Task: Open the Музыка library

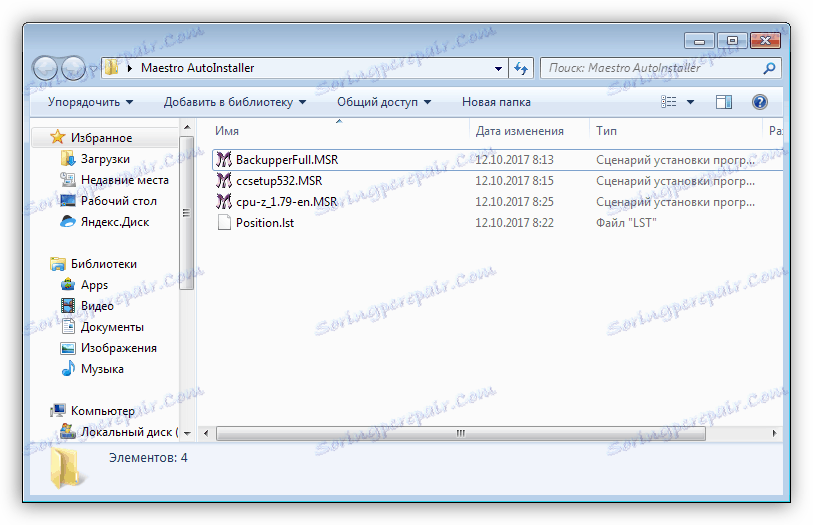Action: (102, 369)
